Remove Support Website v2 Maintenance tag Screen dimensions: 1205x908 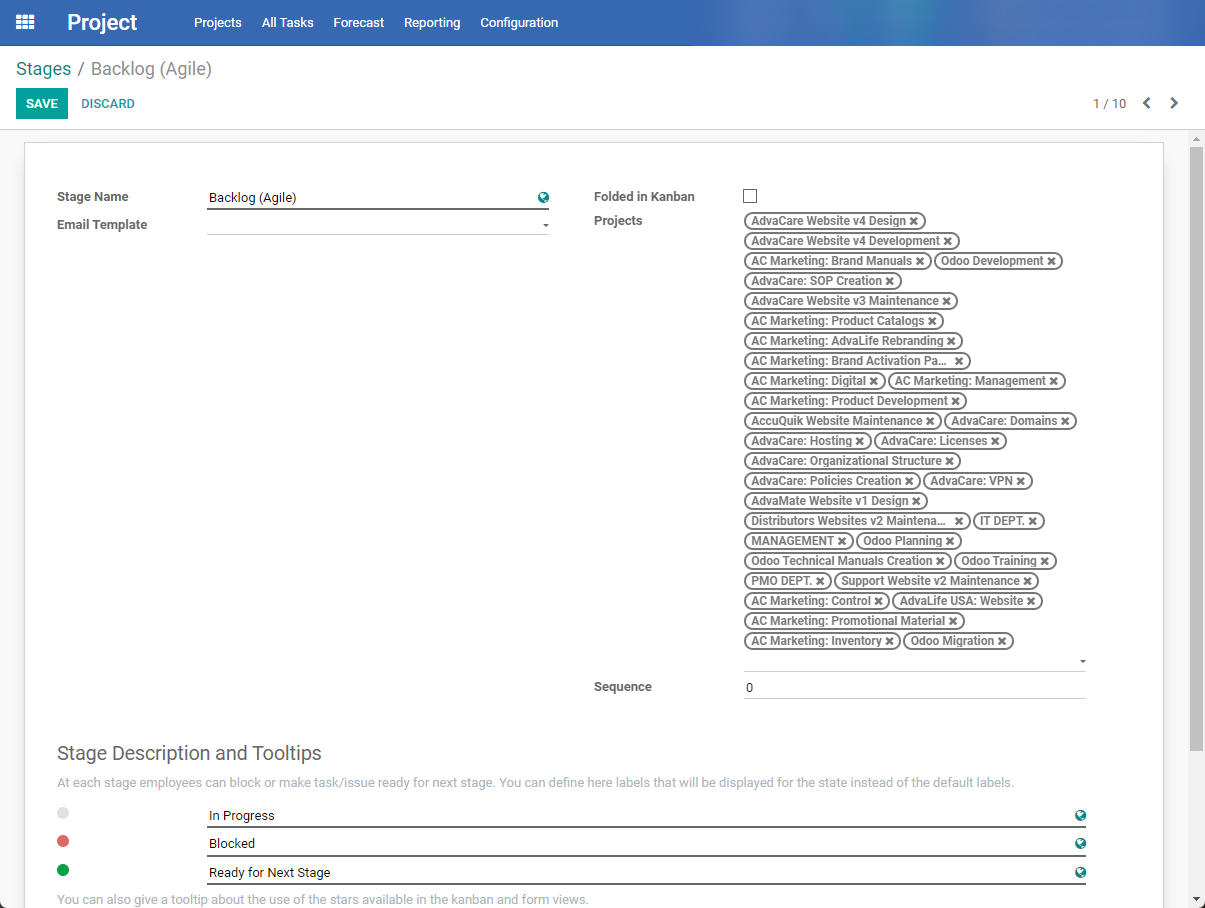[1027, 581]
